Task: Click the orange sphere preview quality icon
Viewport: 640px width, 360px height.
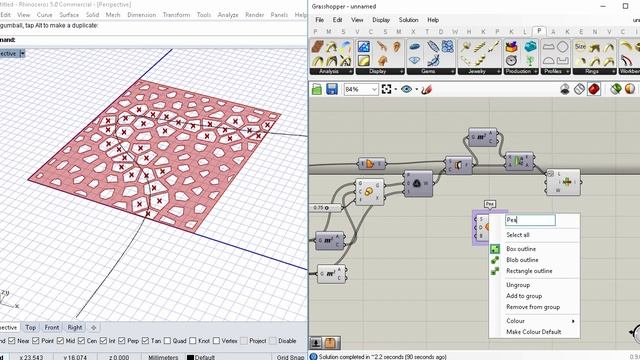Action: coord(629,89)
